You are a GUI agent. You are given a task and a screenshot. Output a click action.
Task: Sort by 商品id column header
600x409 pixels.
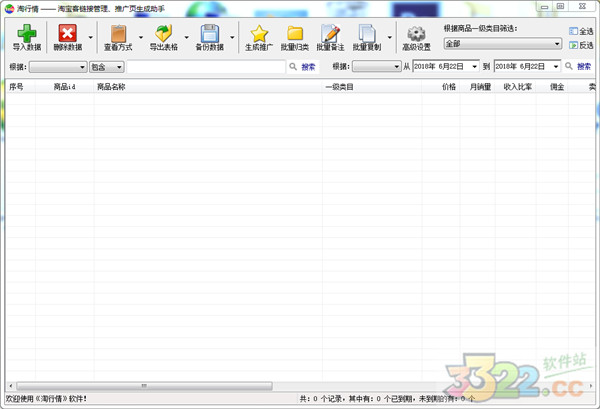pyautogui.click(x=64, y=87)
